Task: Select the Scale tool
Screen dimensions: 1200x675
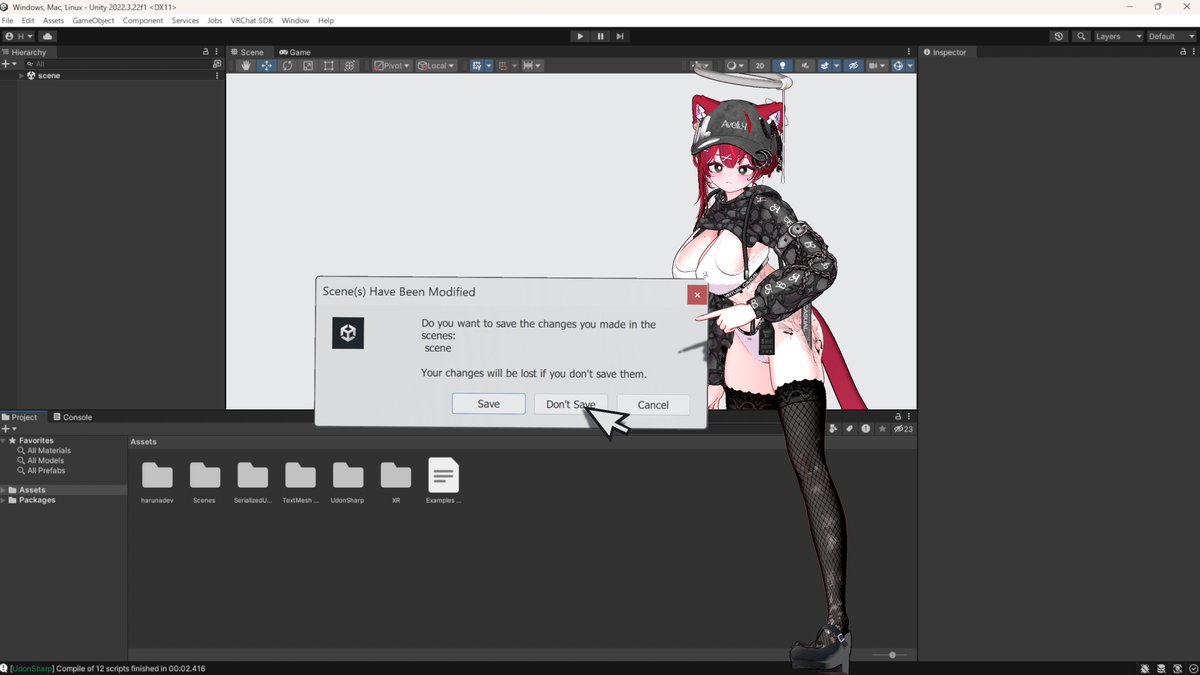Action: [x=308, y=65]
